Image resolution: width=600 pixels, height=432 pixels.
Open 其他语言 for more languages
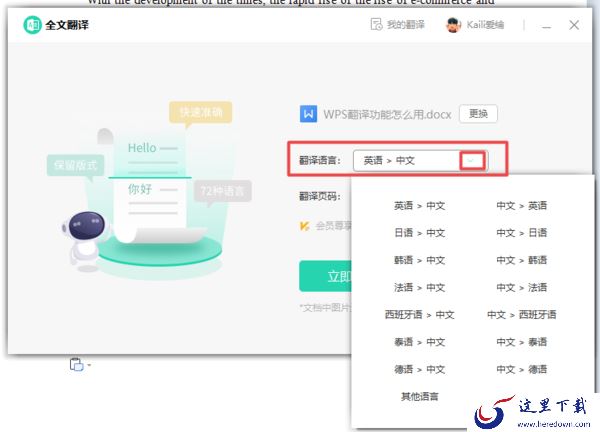[x=419, y=396]
